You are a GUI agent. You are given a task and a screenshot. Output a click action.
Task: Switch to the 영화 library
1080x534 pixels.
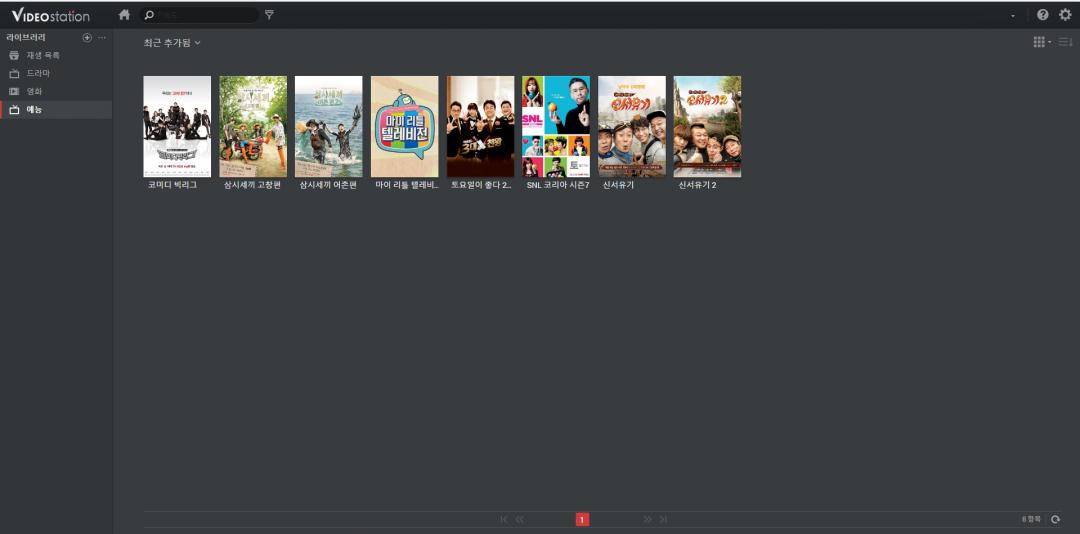(x=34, y=91)
